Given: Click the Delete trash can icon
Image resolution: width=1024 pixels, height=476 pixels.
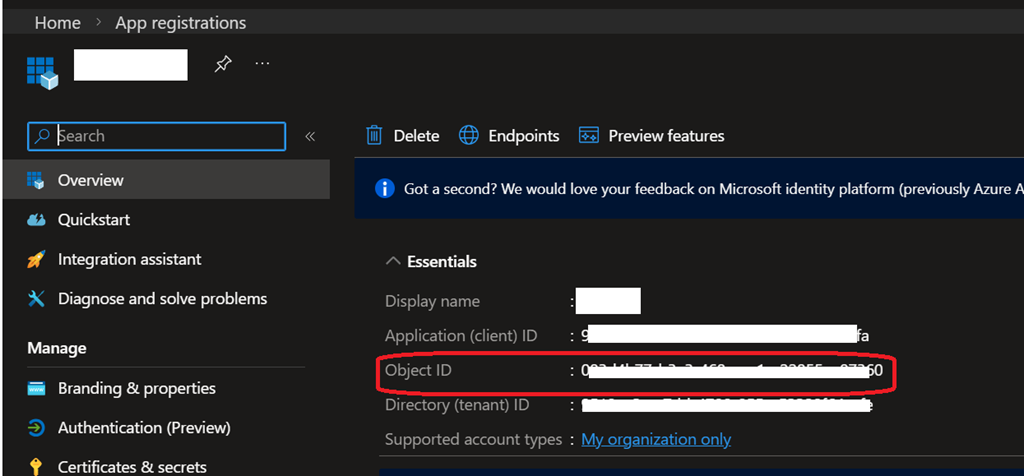Looking at the screenshot, I should [x=374, y=135].
